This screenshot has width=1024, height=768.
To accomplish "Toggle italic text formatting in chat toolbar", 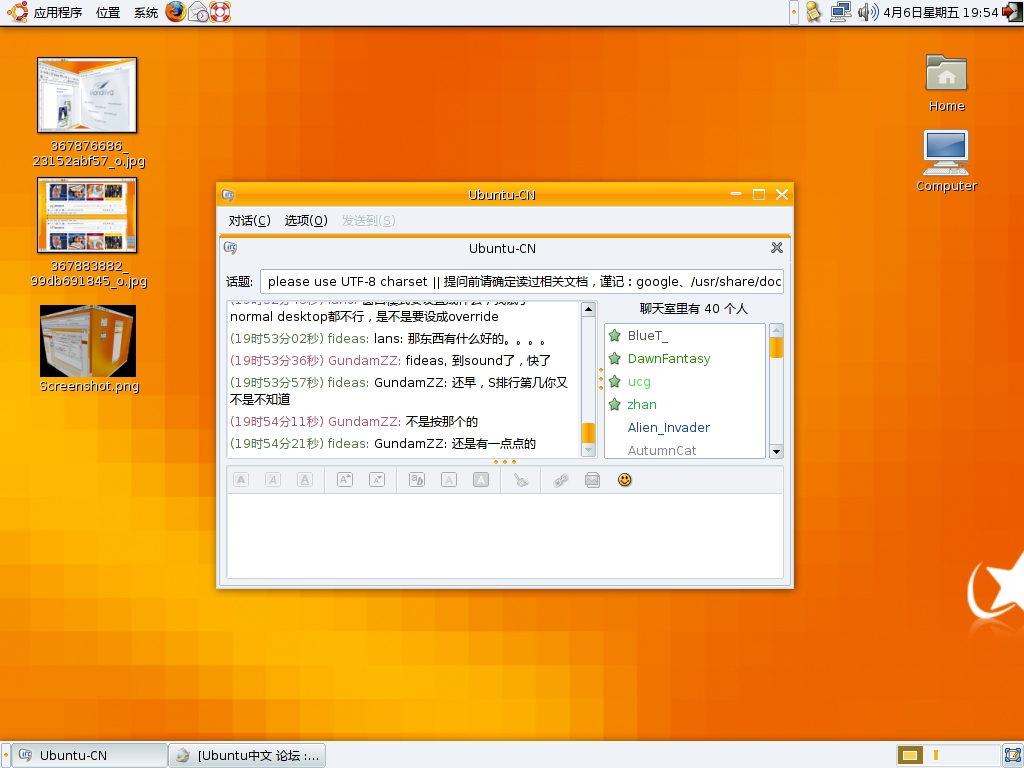I will (x=273, y=480).
